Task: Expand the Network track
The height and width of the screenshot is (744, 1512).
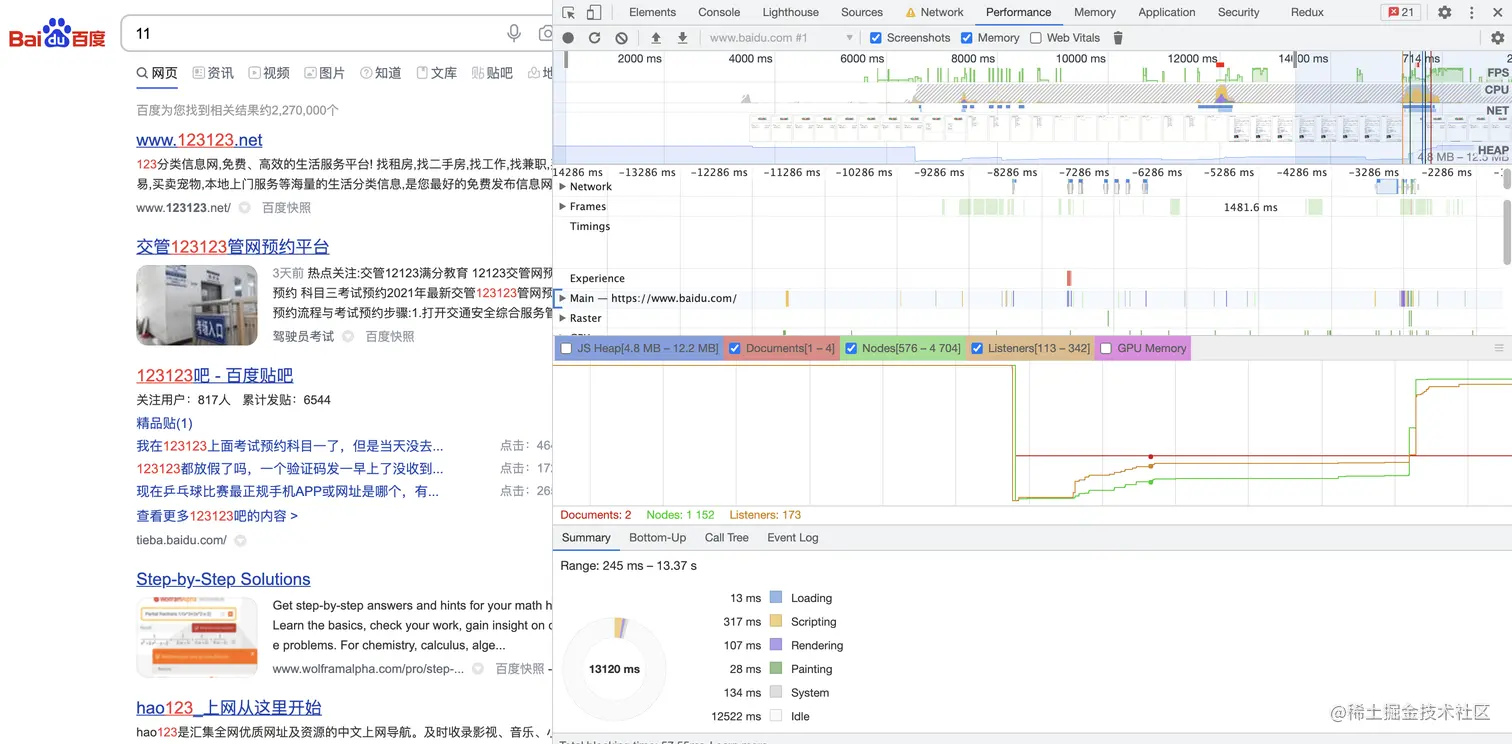Action: [x=563, y=187]
